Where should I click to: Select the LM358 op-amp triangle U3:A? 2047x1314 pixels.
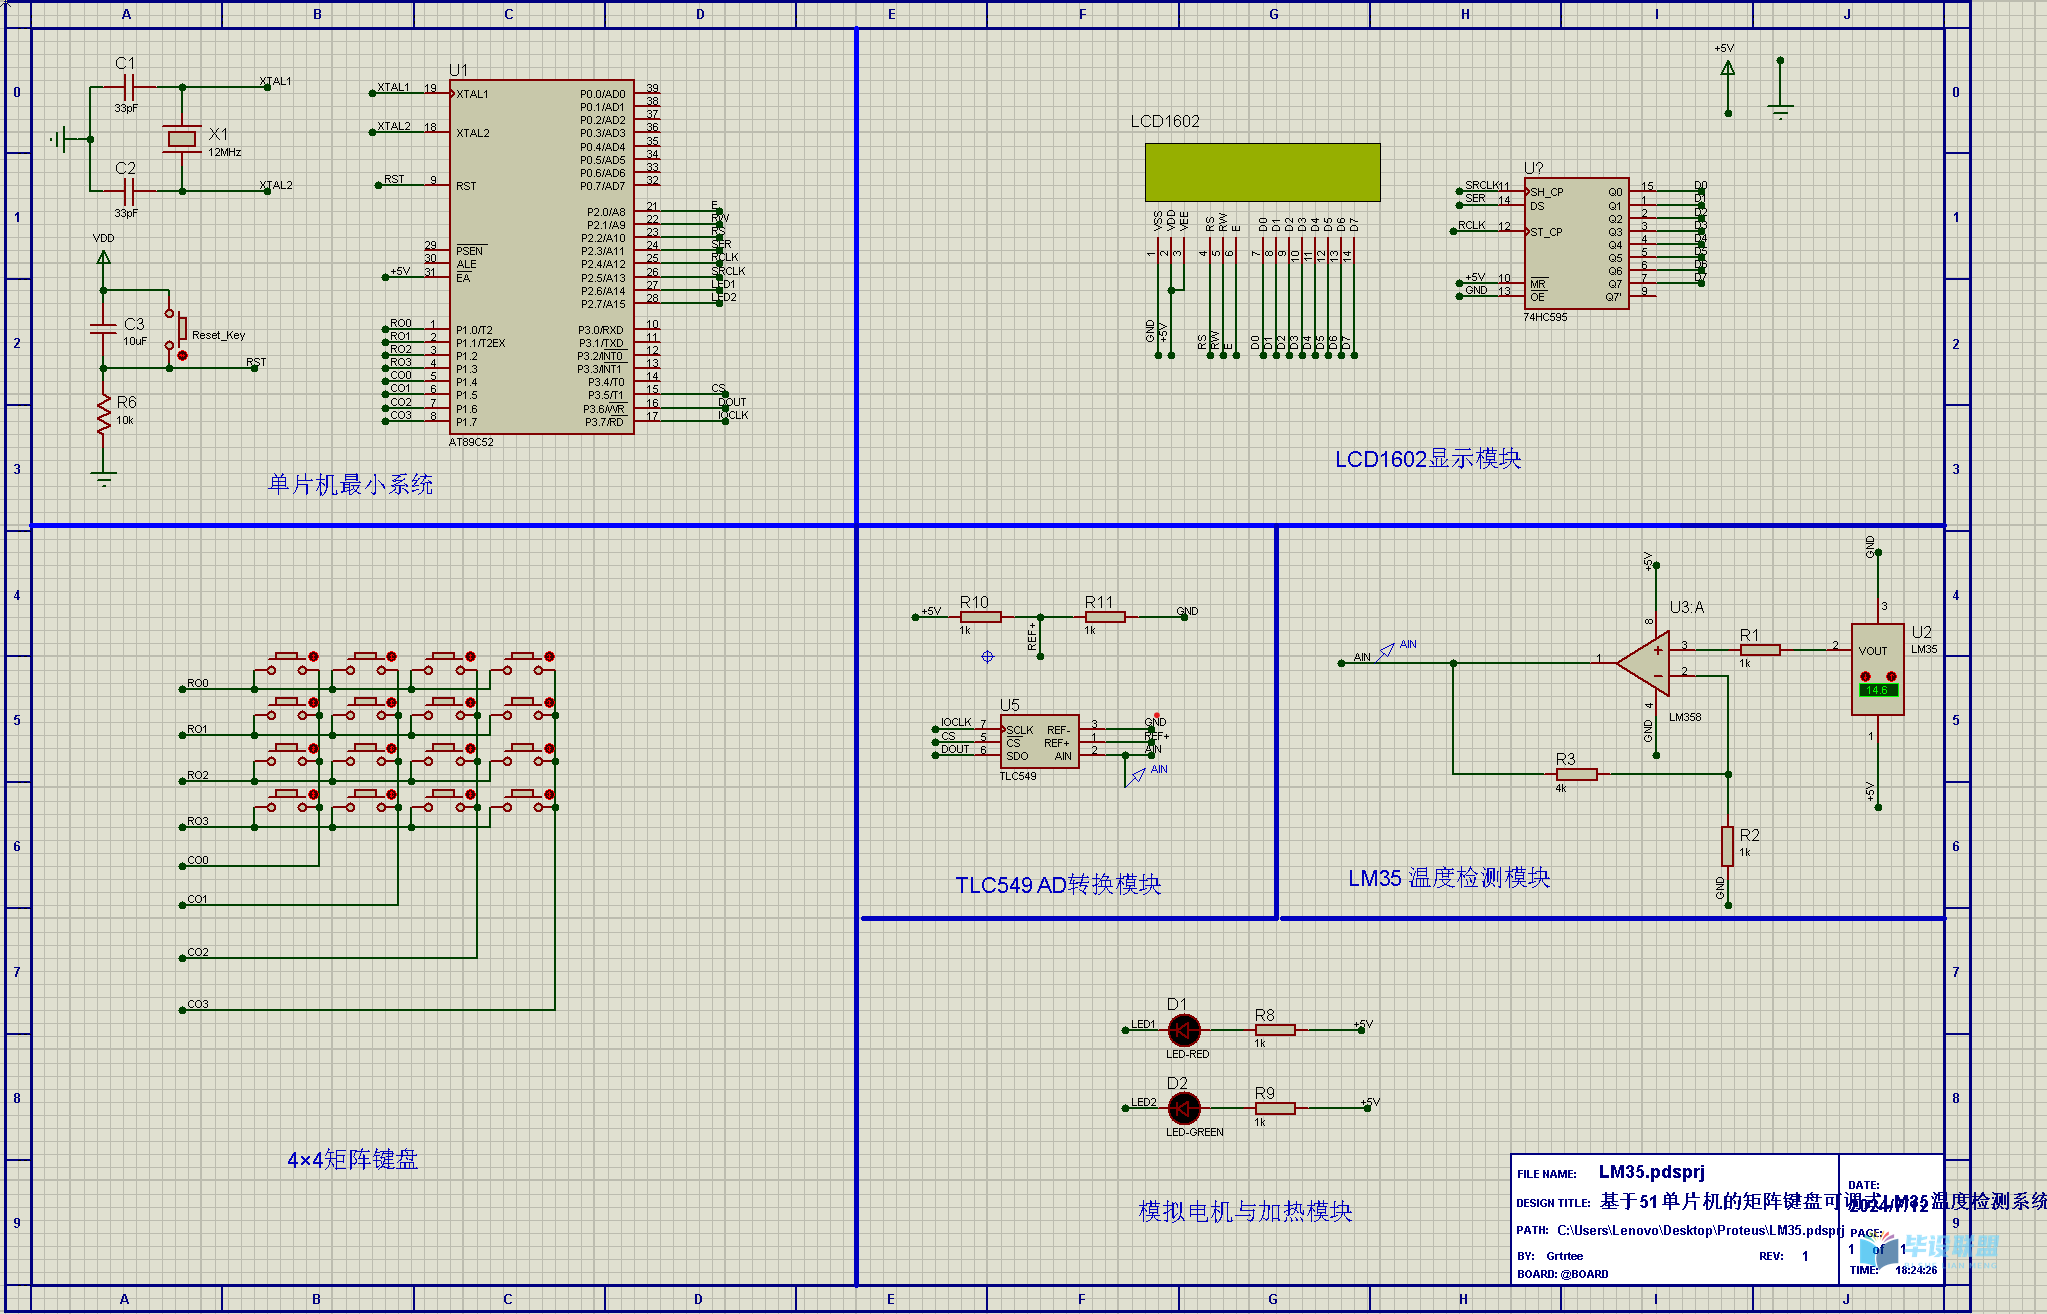pyautogui.click(x=1643, y=662)
